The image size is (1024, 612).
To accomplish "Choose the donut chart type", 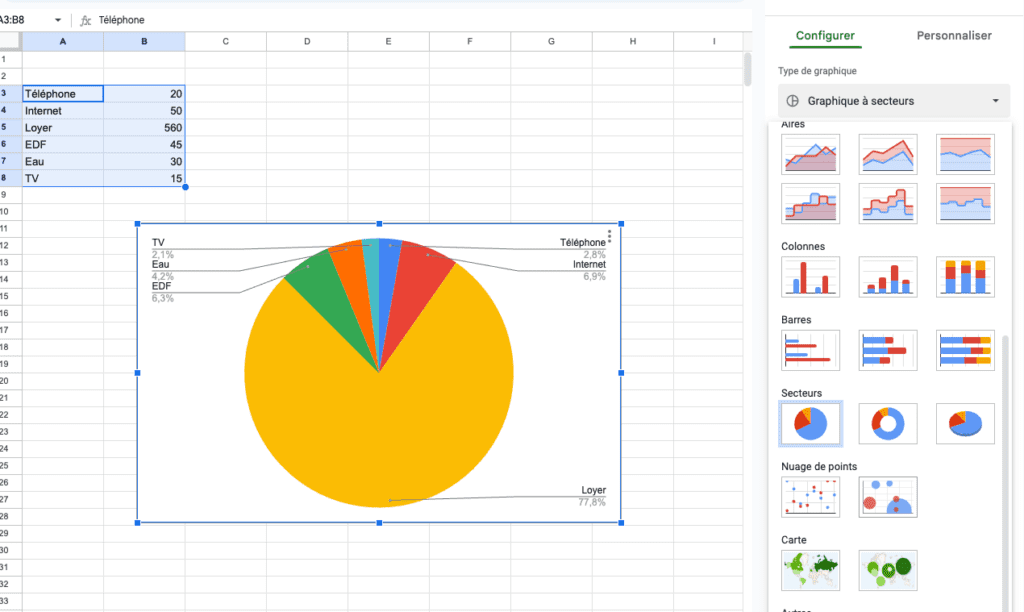I will point(888,424).
